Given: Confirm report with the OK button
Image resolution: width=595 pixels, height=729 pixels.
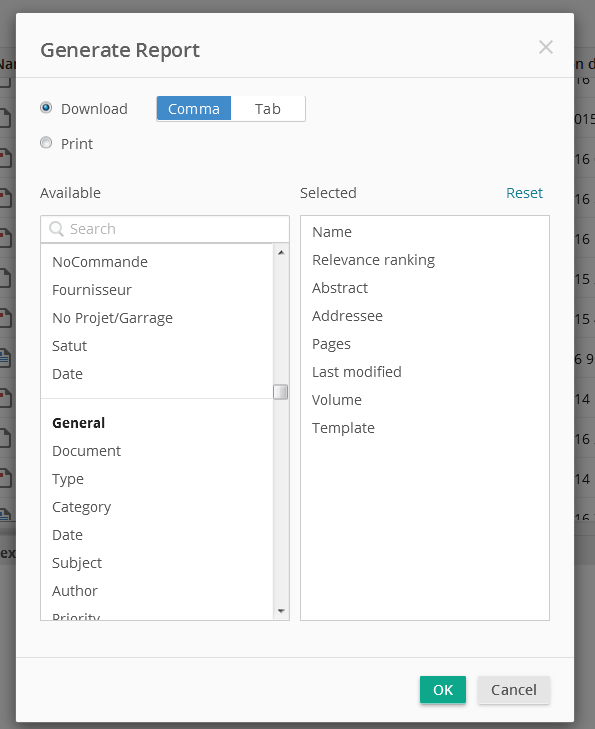Looking at the screenshot, I should [443, 690].
